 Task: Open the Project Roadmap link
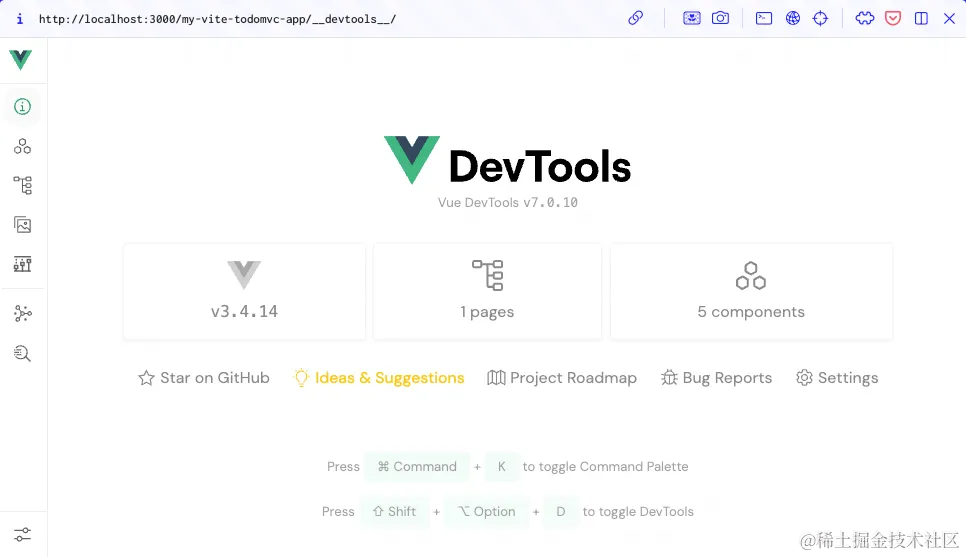[562, 378]
